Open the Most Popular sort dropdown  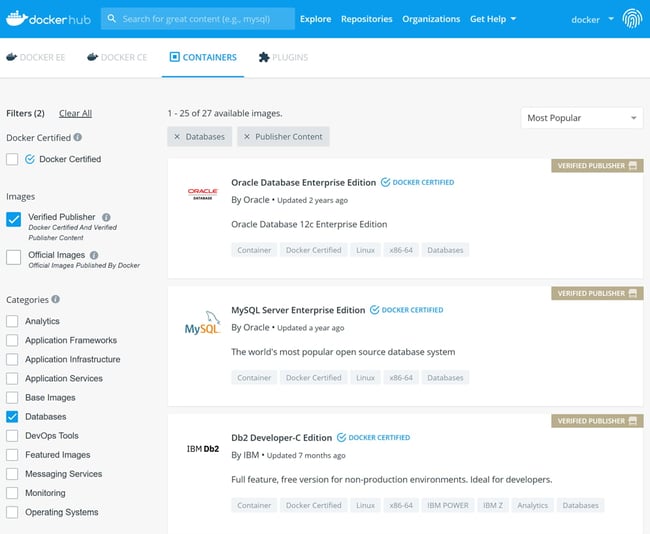pos(581,118)
